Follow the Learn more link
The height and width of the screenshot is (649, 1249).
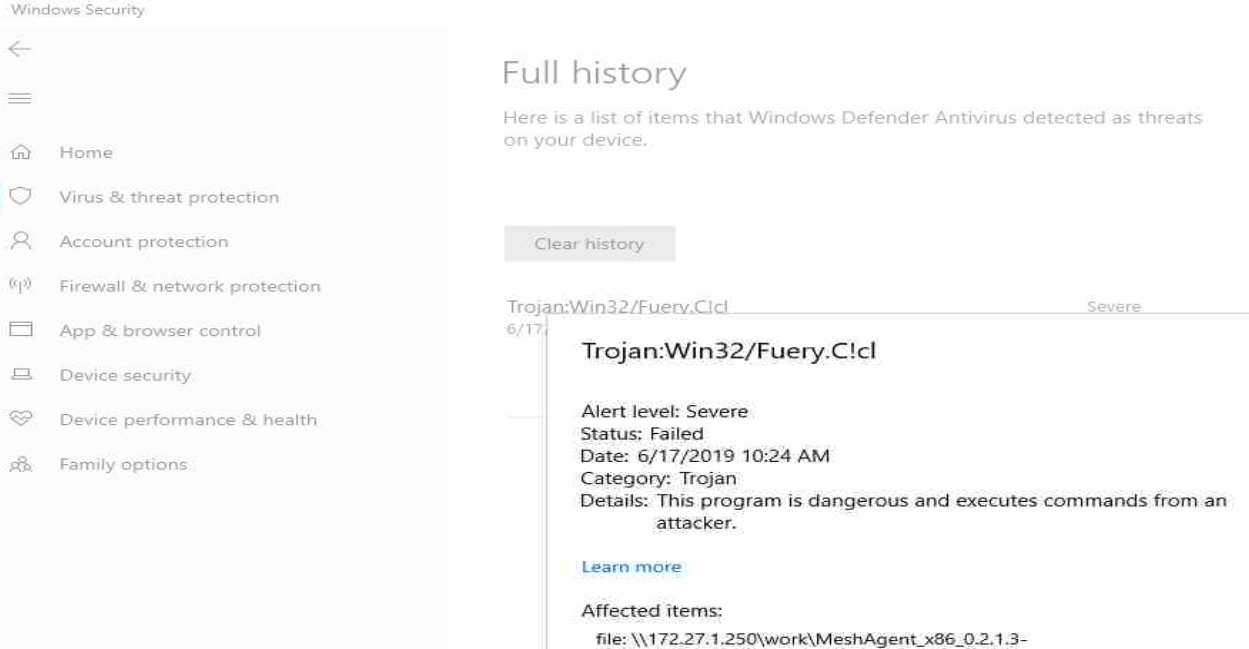[x=631, y=567]
